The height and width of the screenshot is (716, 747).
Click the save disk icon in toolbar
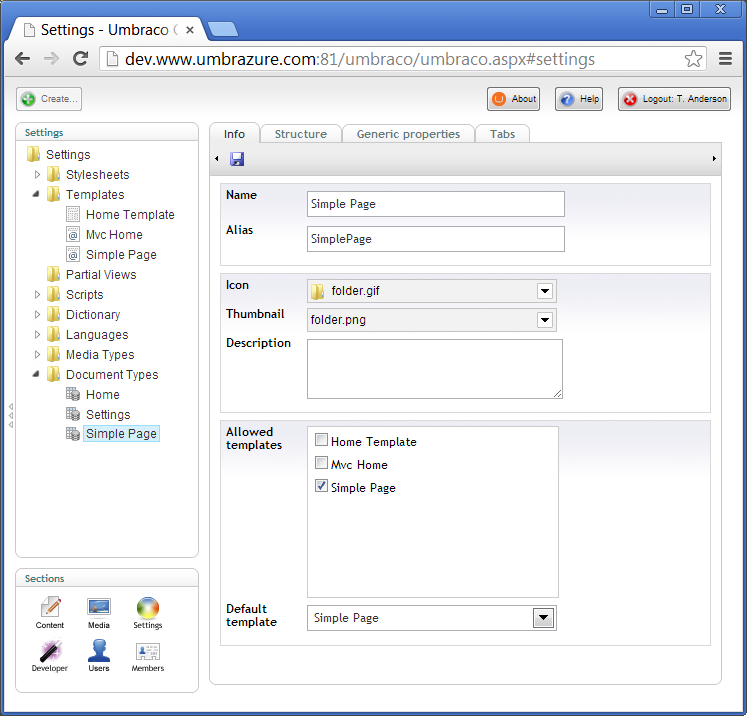[237, 159]
